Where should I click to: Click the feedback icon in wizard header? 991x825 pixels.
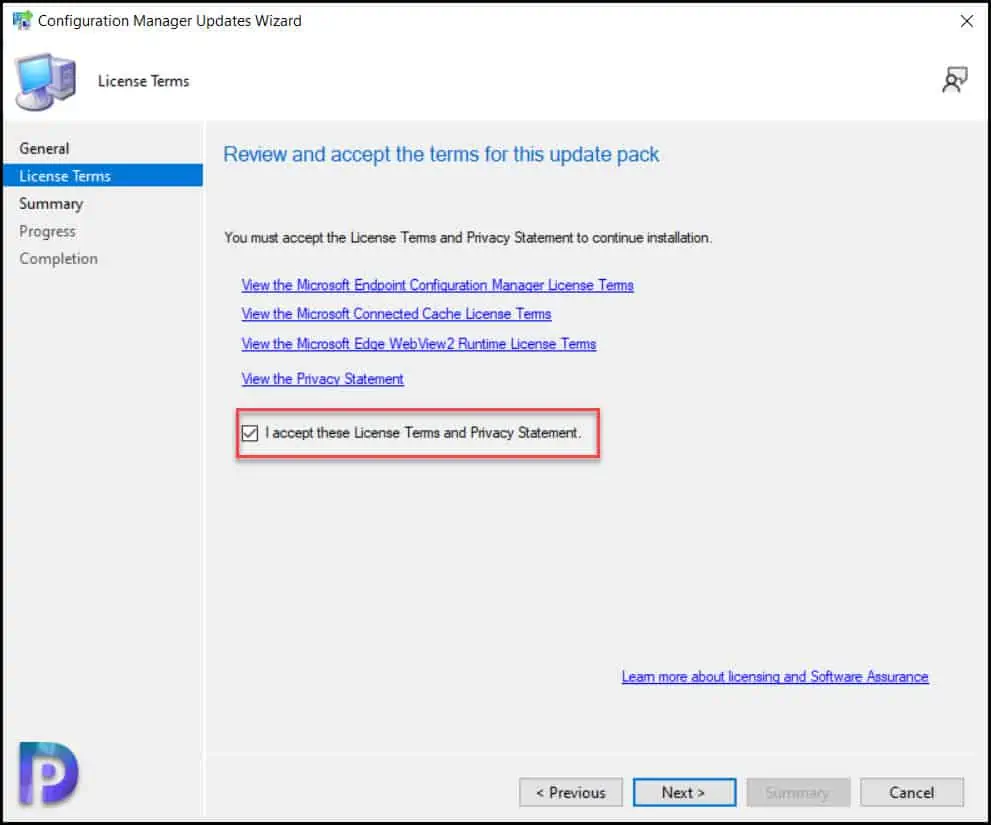coord(954,80)
